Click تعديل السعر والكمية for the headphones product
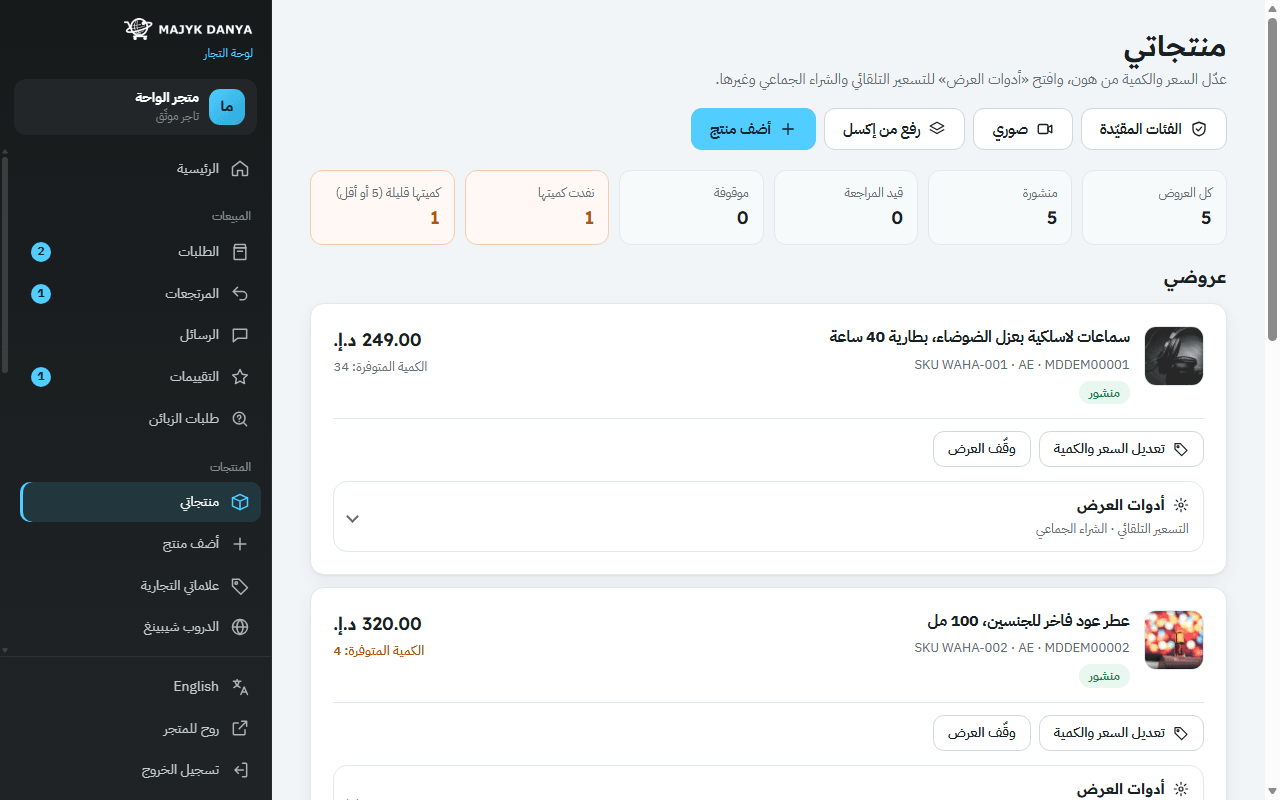The width and height of the screenshot is (1280, 800). coord(1121,449)
